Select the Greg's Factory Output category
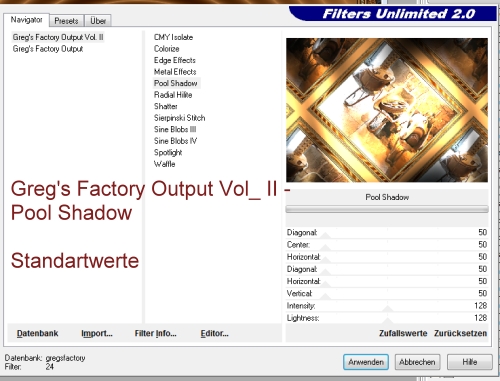This screenshot has width=500, height=381. tap(48, 49)
